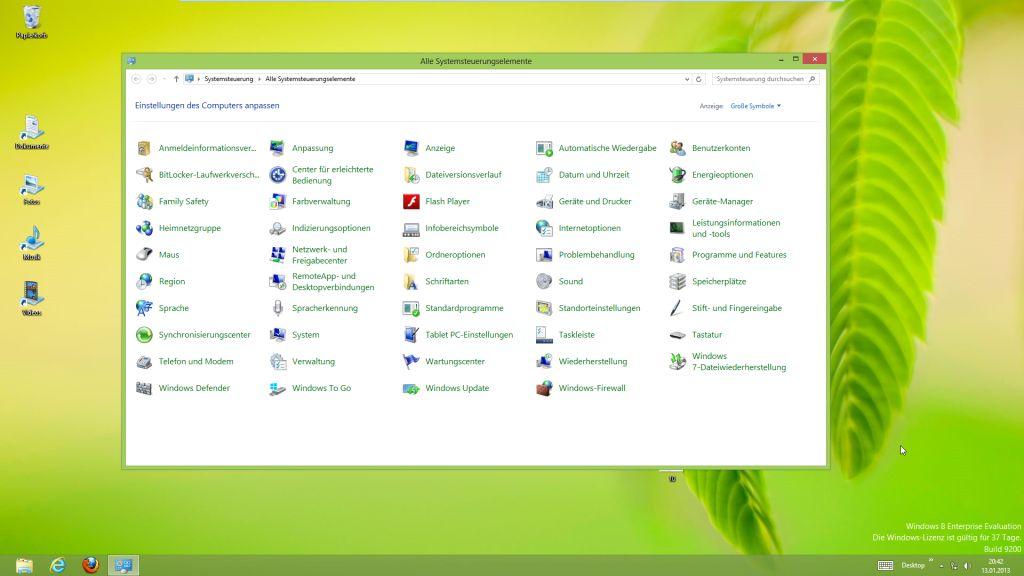The width and height of the screenshot is (1024, 576).
Task: Open the Windows Update icon
Action: pos(411,389)
